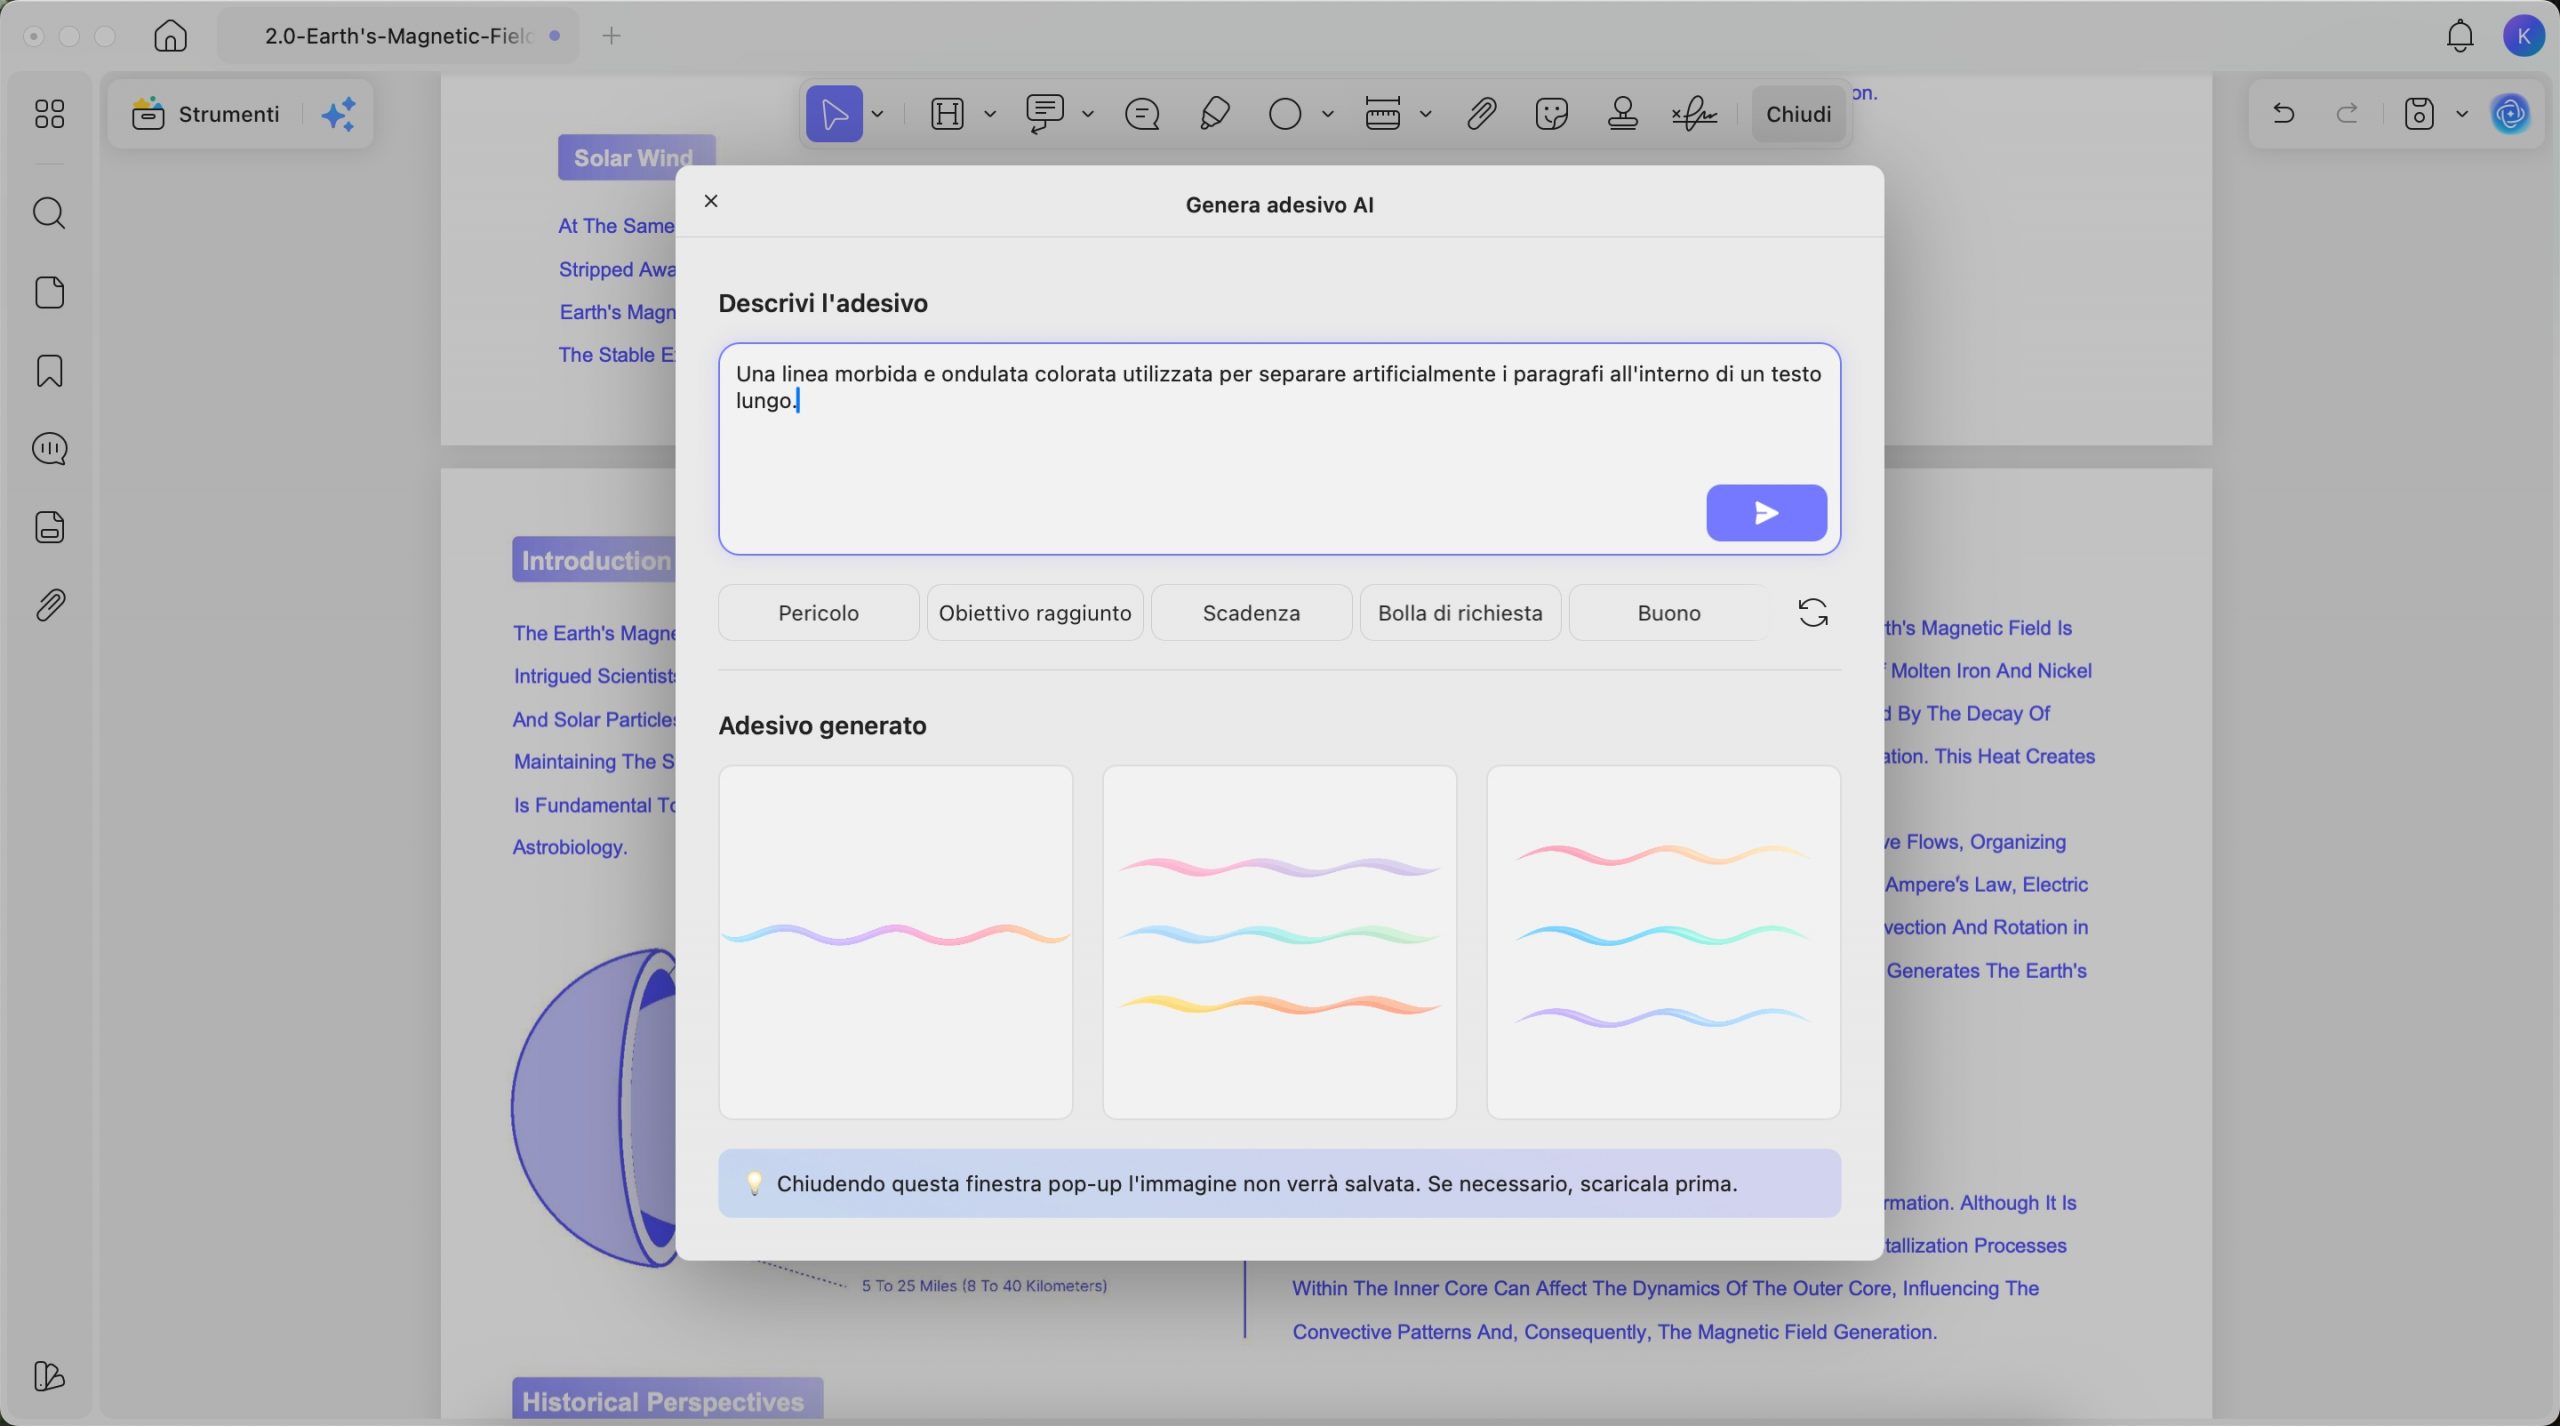
Task: Open the save options dropdown arrow
Action: 2462,114
